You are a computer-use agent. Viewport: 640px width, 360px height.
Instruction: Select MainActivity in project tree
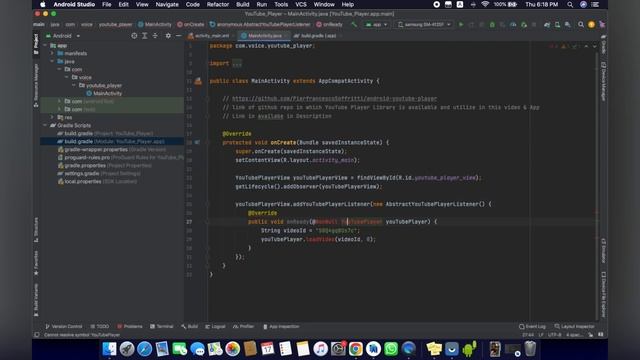tap(104, 93)
